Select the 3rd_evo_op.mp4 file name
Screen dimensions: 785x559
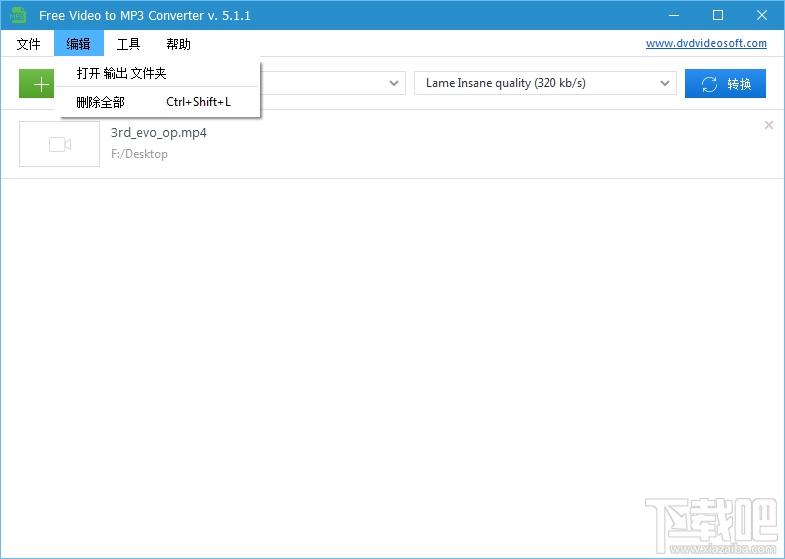click(159, 133)
